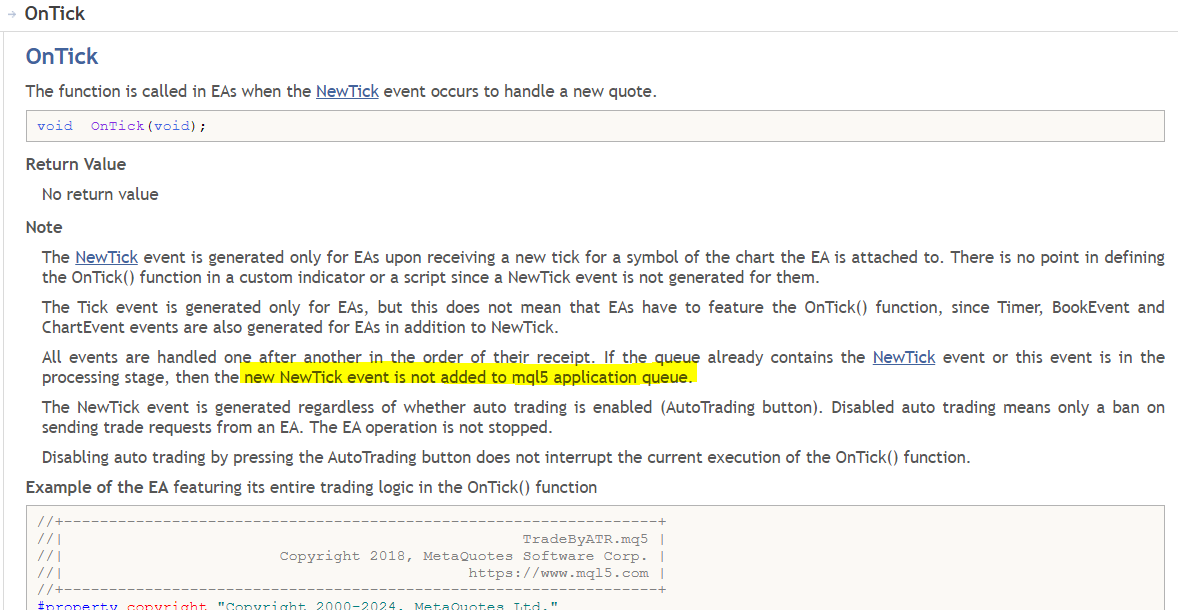The height and width of the screenshot is (610, 1178).
Task: Click the sentence starting 'Disabling auto trading by pressing'
Action: pos(506,457)
